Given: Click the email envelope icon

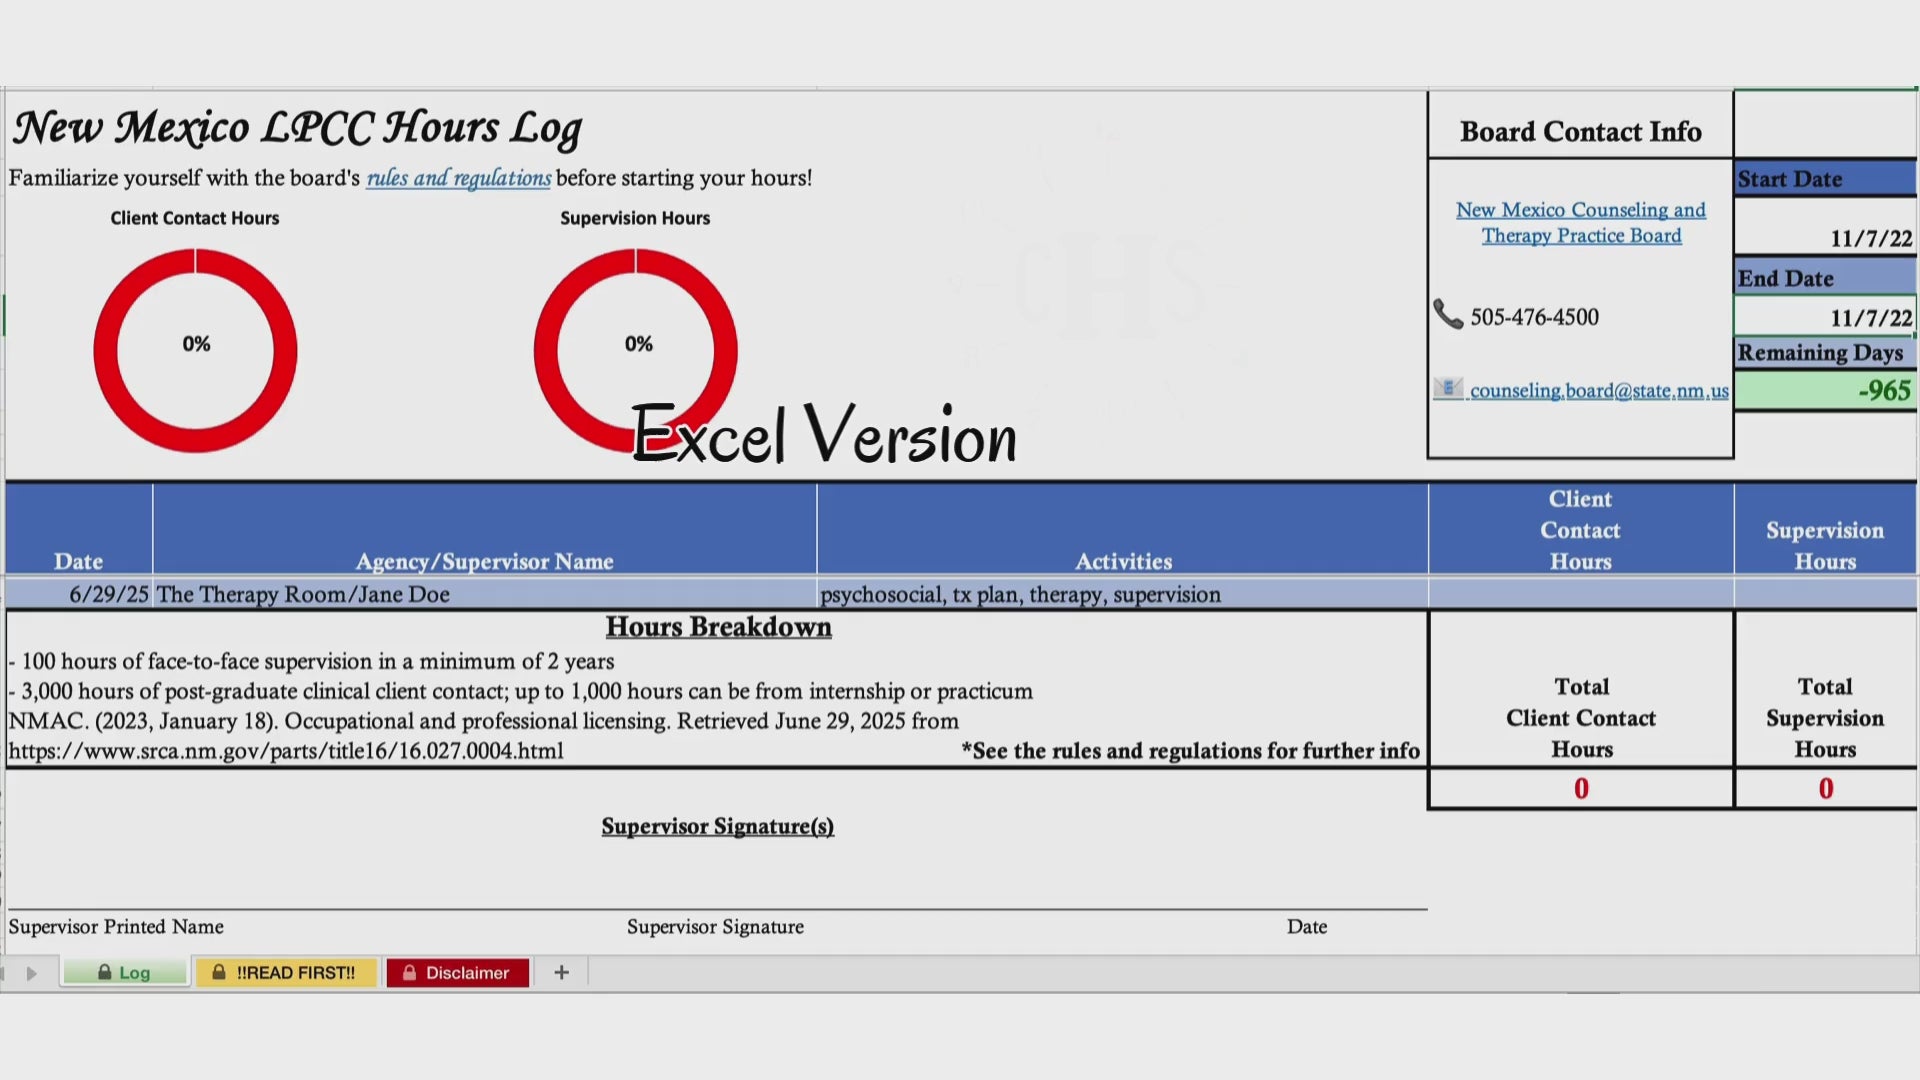Looking at the screenshot, I should 1448,388.
